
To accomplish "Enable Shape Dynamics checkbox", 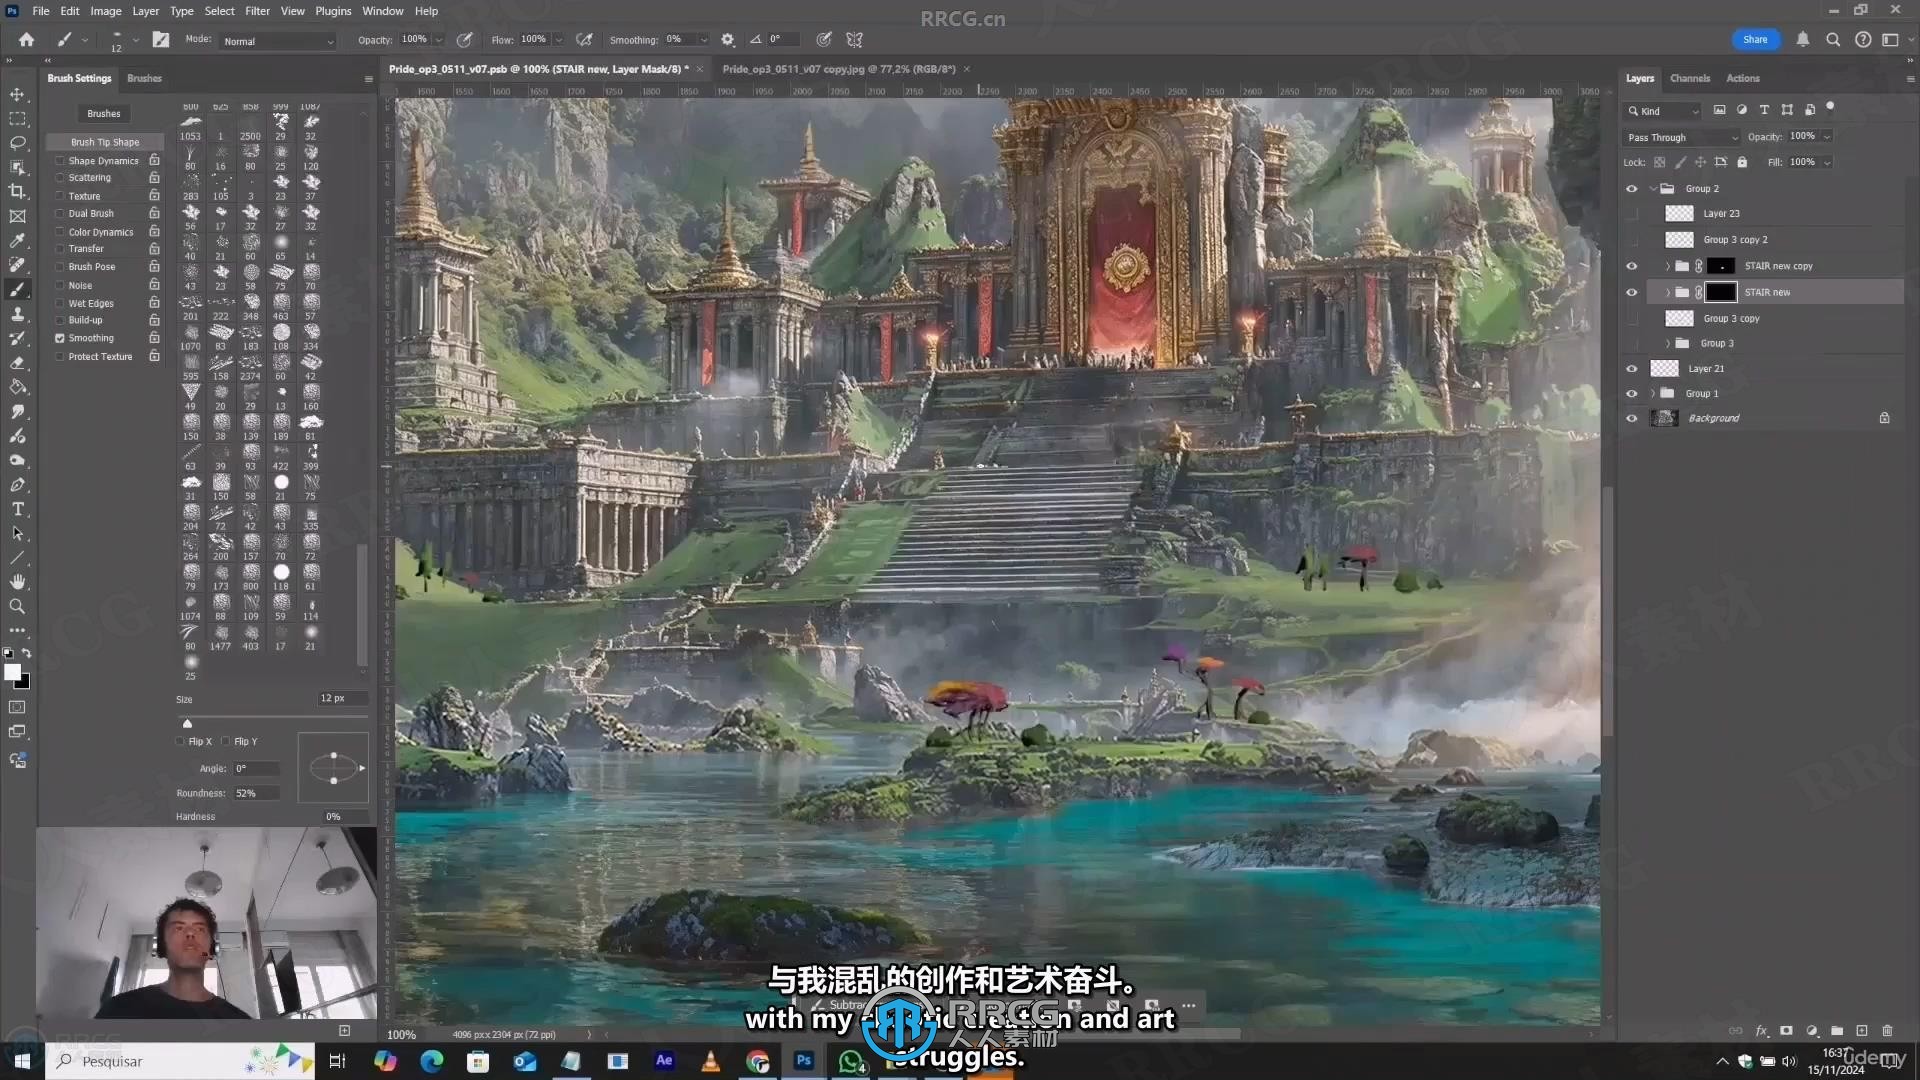I will (60, 161).
